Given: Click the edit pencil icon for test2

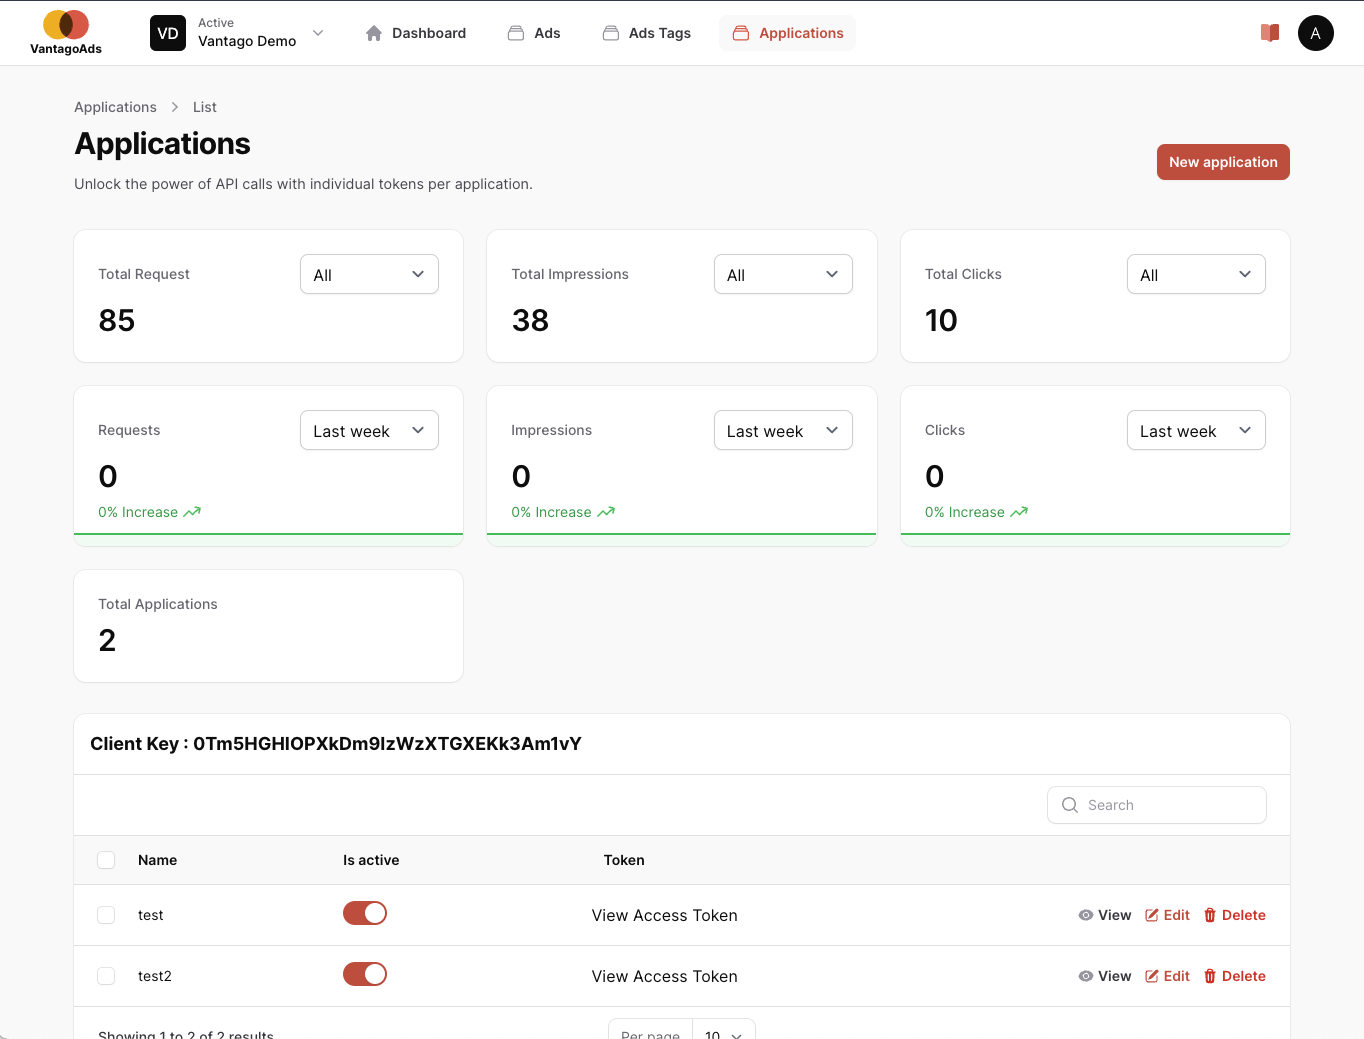Looking at the screenshot, I should [x=1152, y=976].
